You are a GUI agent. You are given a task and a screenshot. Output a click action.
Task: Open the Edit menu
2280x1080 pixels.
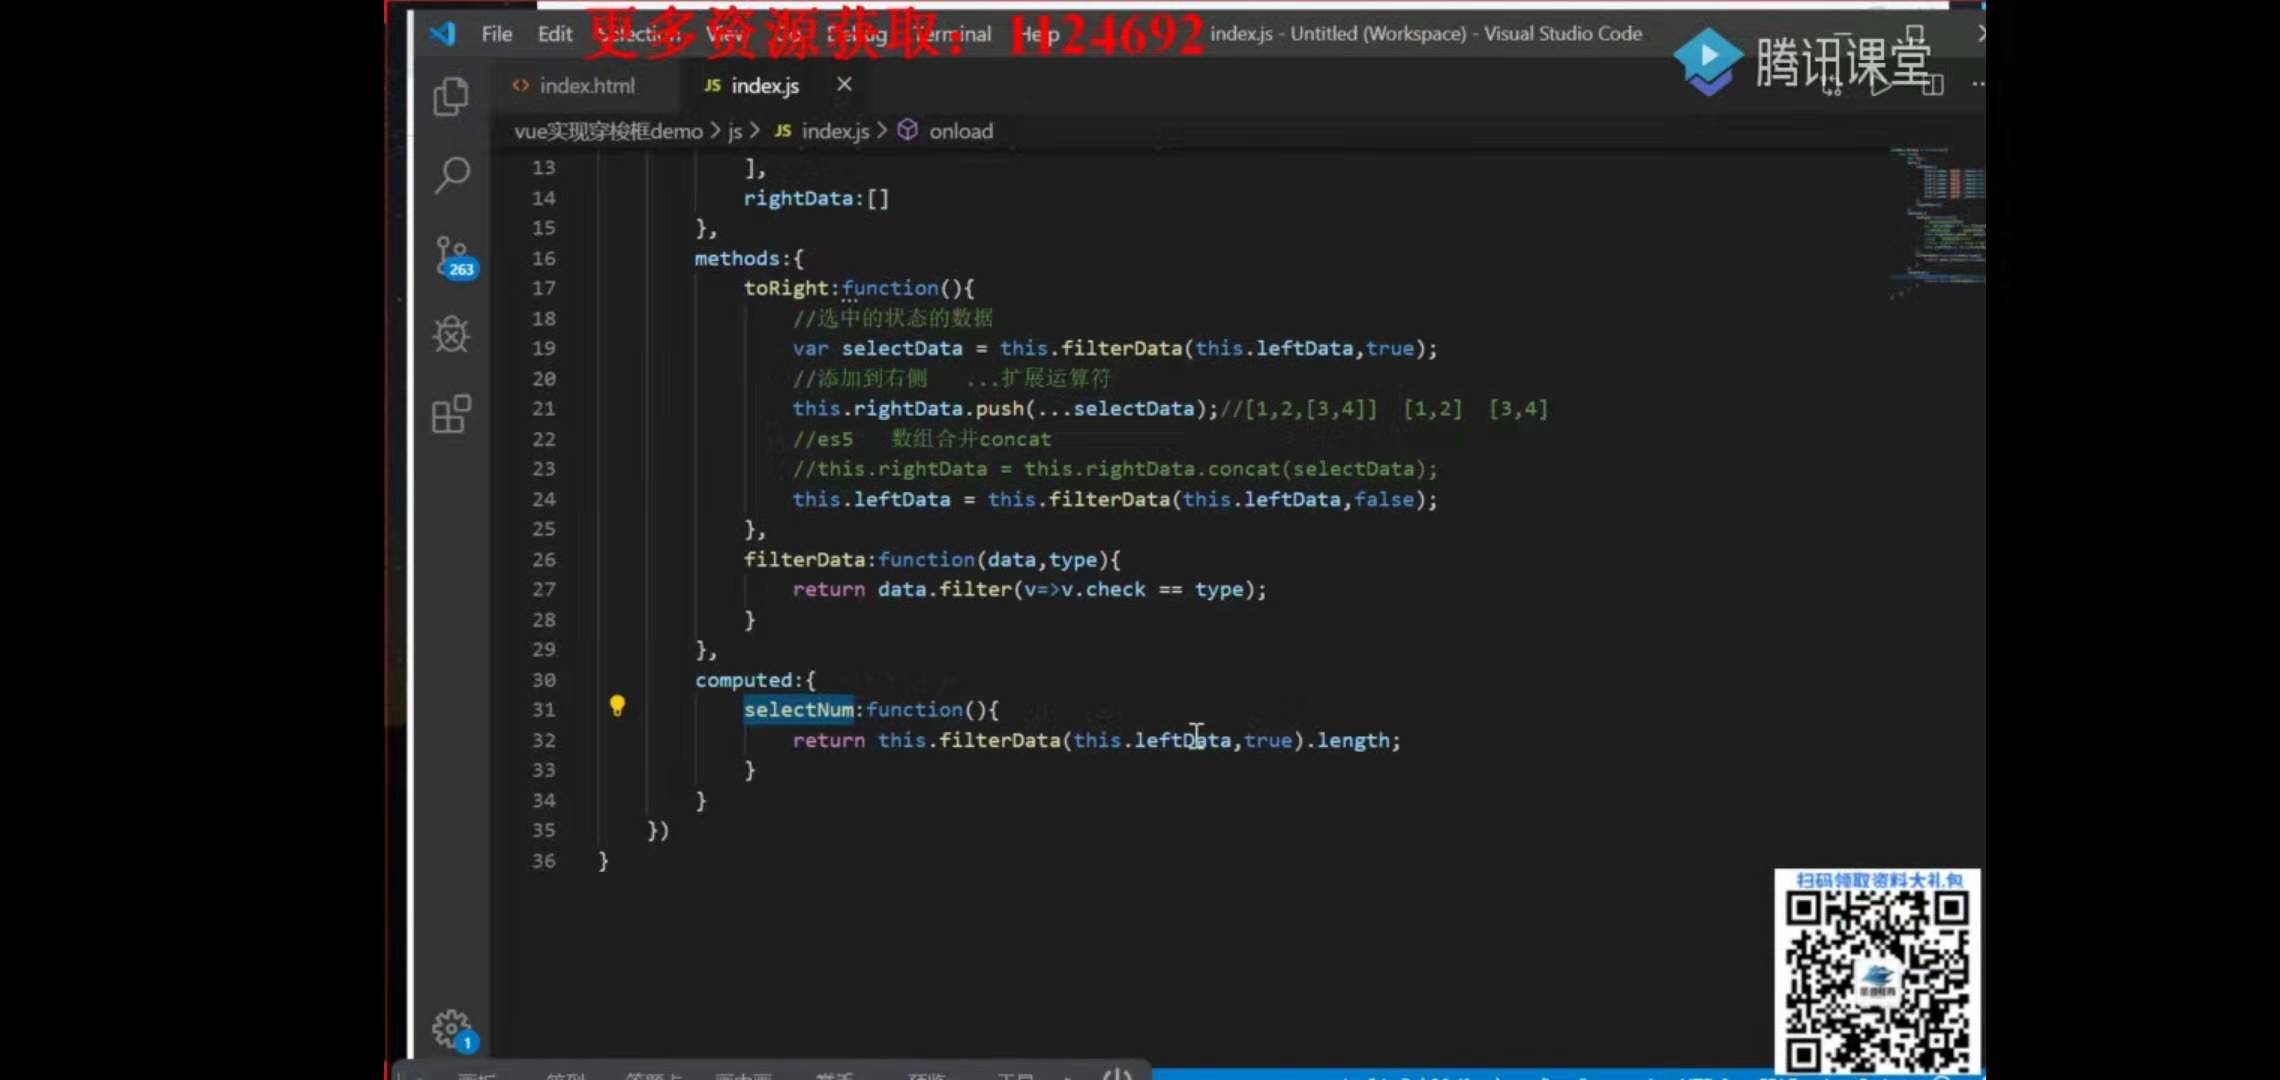click(x=554, y=34)
